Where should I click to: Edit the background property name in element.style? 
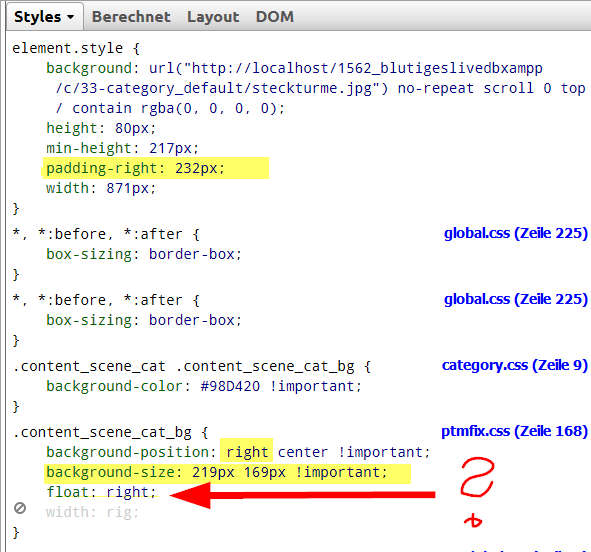click(89, 68)
